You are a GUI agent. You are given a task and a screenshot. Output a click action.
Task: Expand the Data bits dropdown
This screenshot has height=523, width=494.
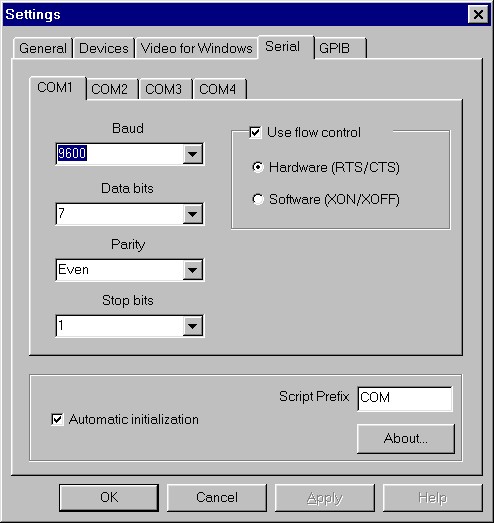192,213
